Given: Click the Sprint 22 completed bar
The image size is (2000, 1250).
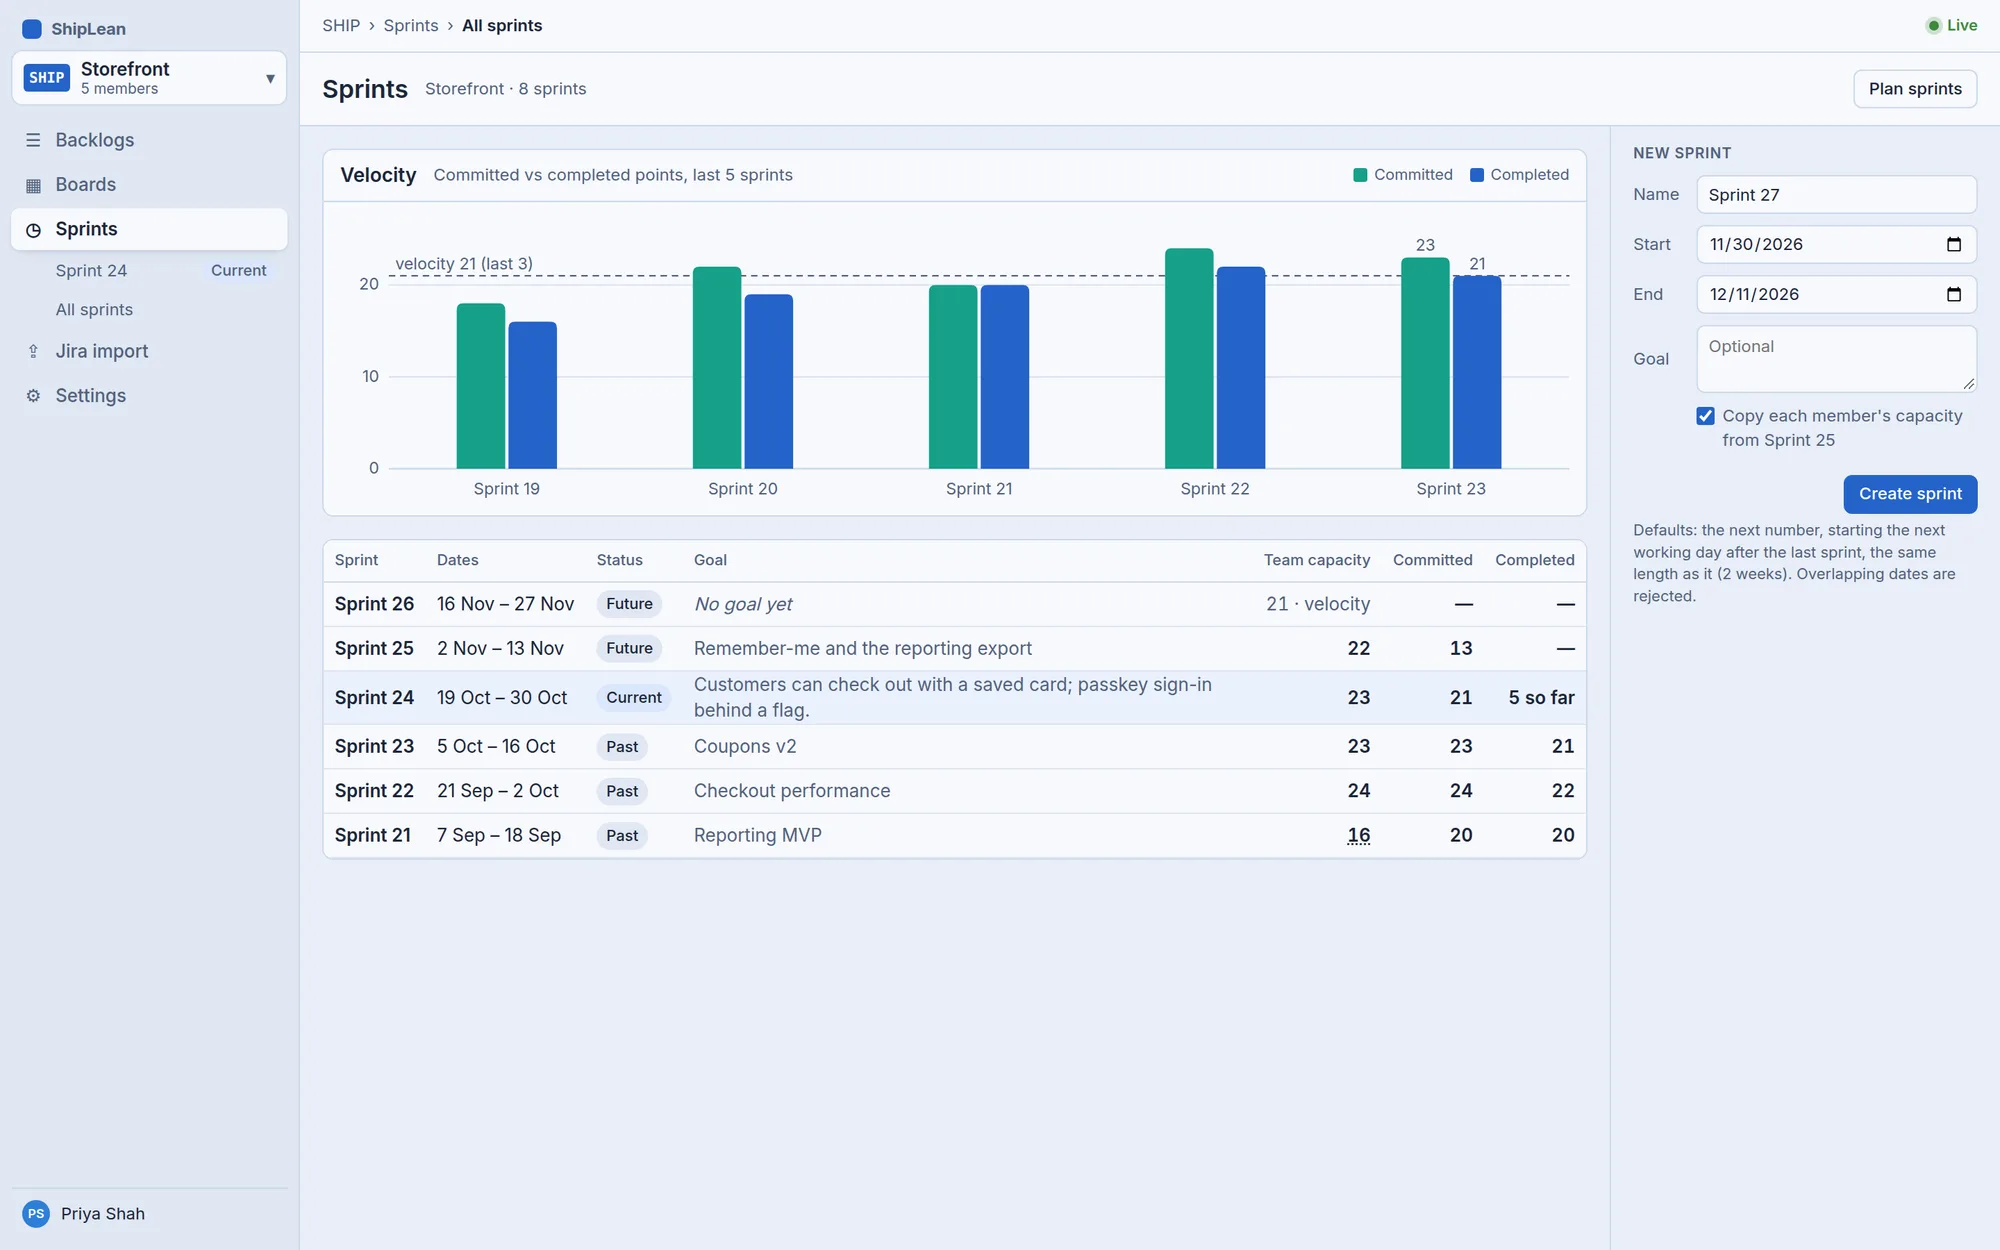Looking at the screenshot, I should 1241,367.
